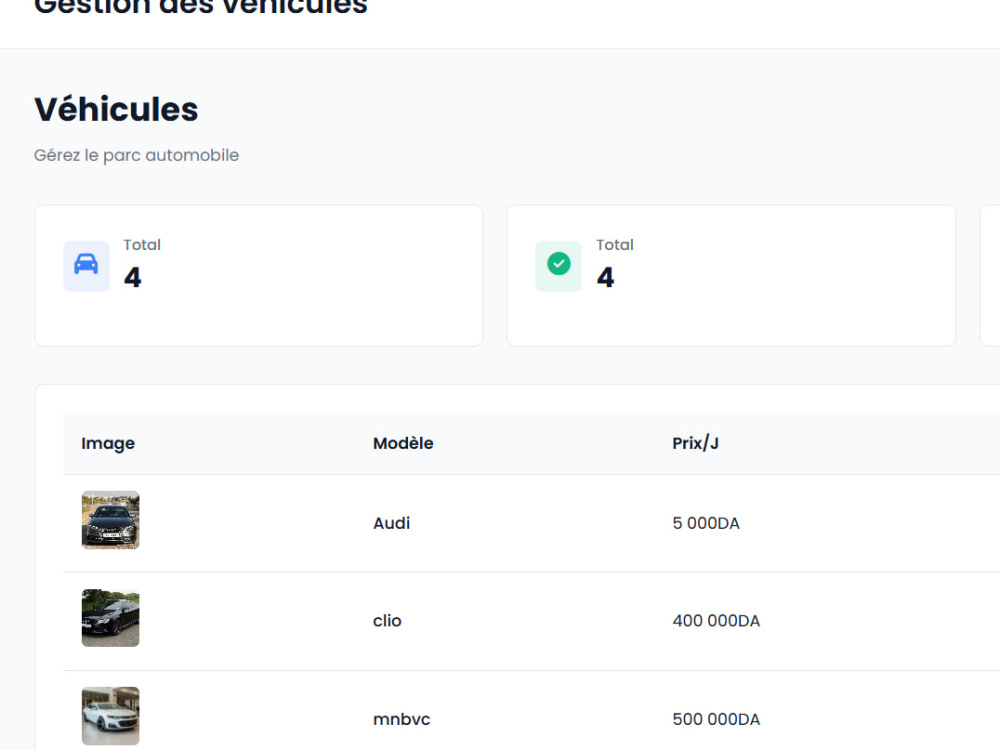1000x750 pixels.
Task: Click the 400 000DA price cell
Action: coord(716,621)
